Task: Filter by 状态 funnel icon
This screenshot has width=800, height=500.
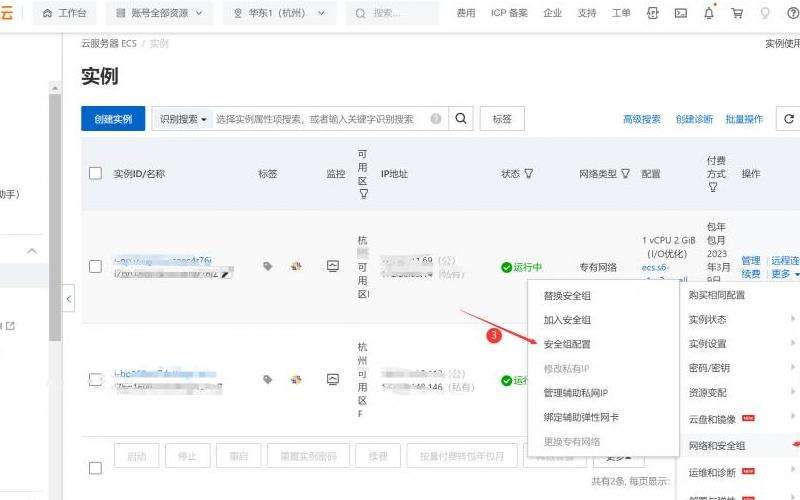Action: pyautogui.click(x=529, y=173)
